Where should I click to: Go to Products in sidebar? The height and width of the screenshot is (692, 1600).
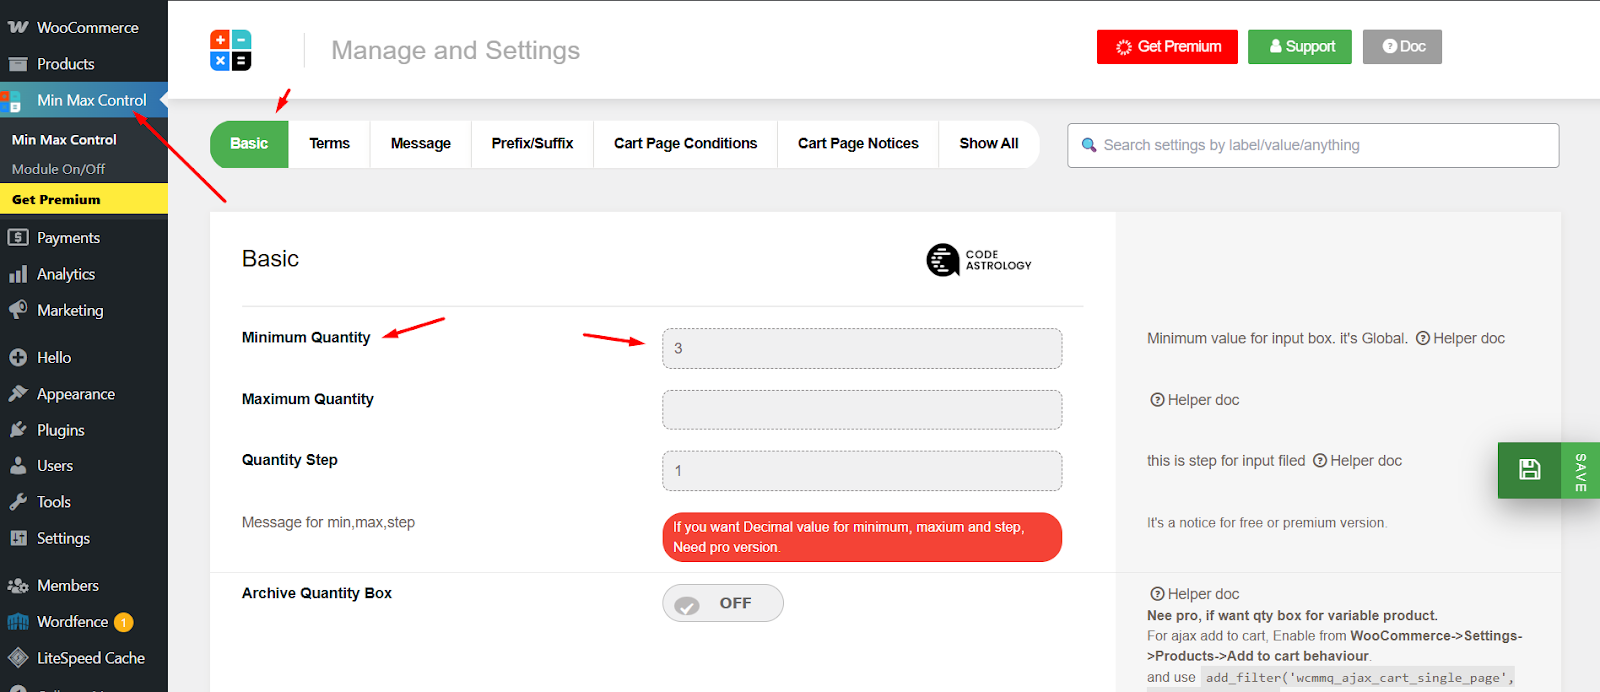coord(84,64)
